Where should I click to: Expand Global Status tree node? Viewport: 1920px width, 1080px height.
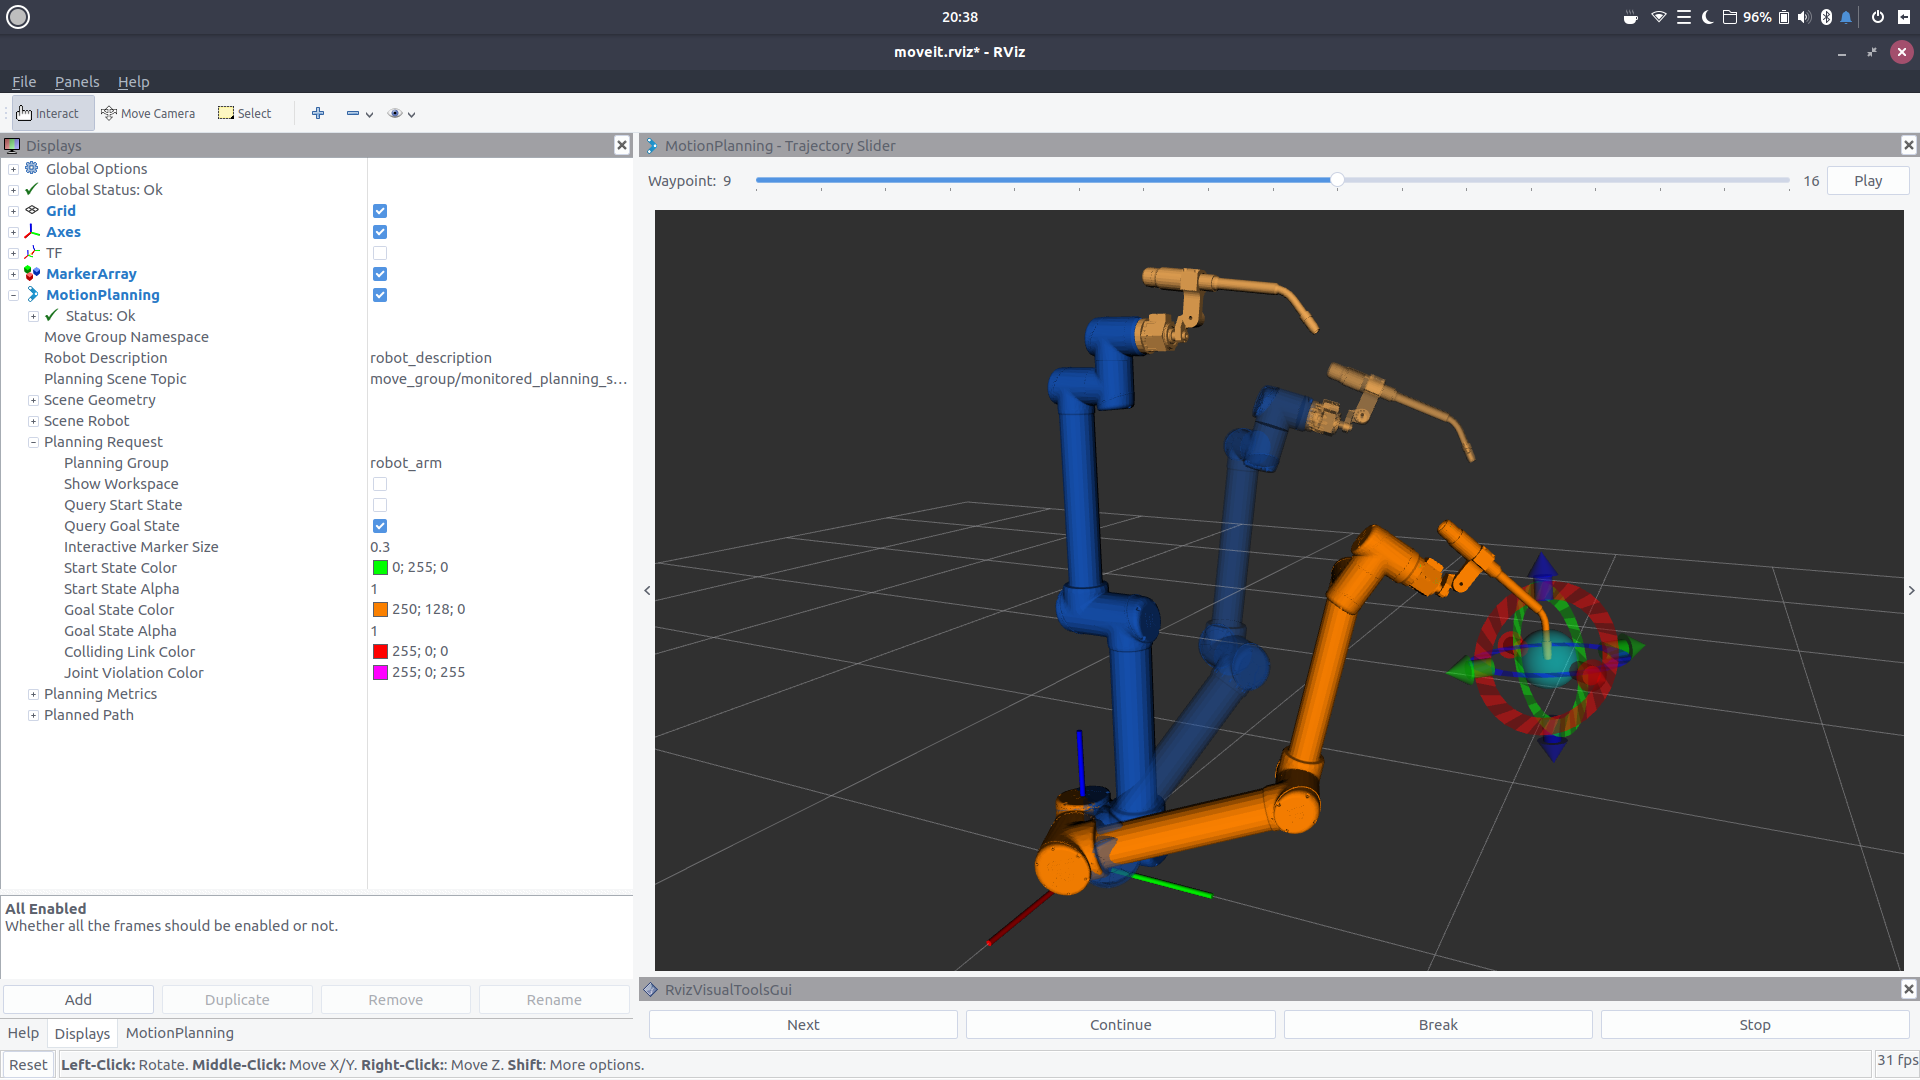click(x=13, y=190)
